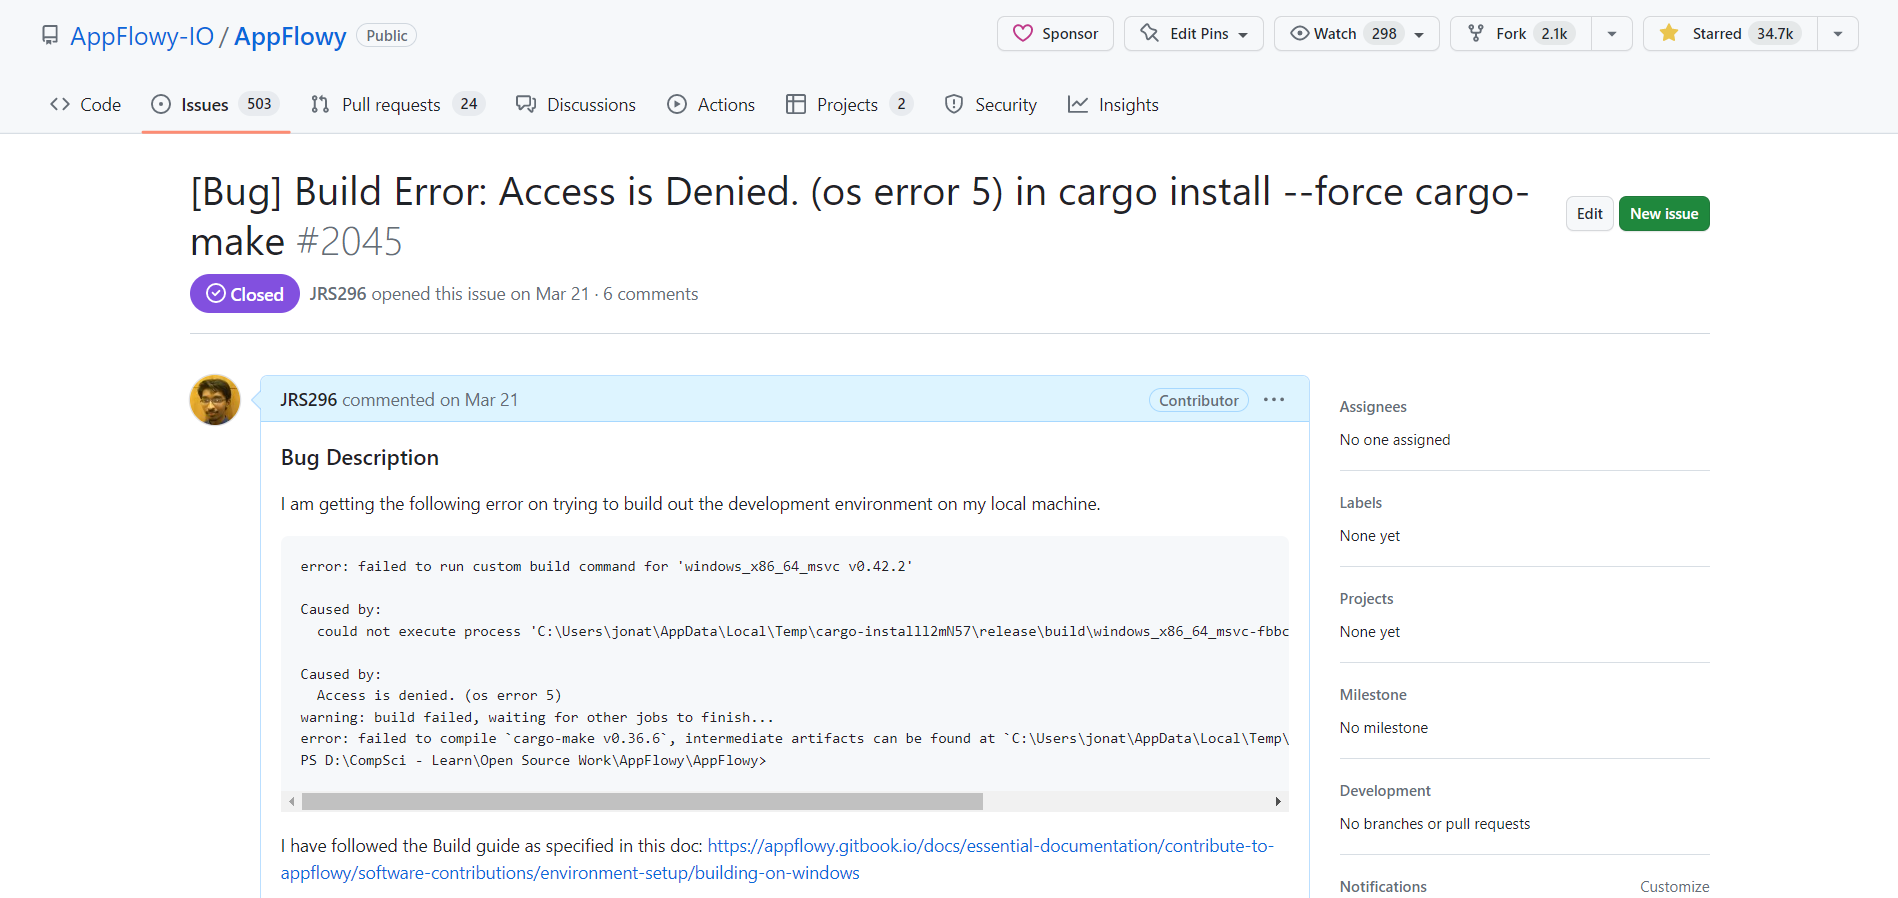The height and width of the screenshot is (898, 1898).
Task: Click the New issue button
Action: pos(1664,213)
